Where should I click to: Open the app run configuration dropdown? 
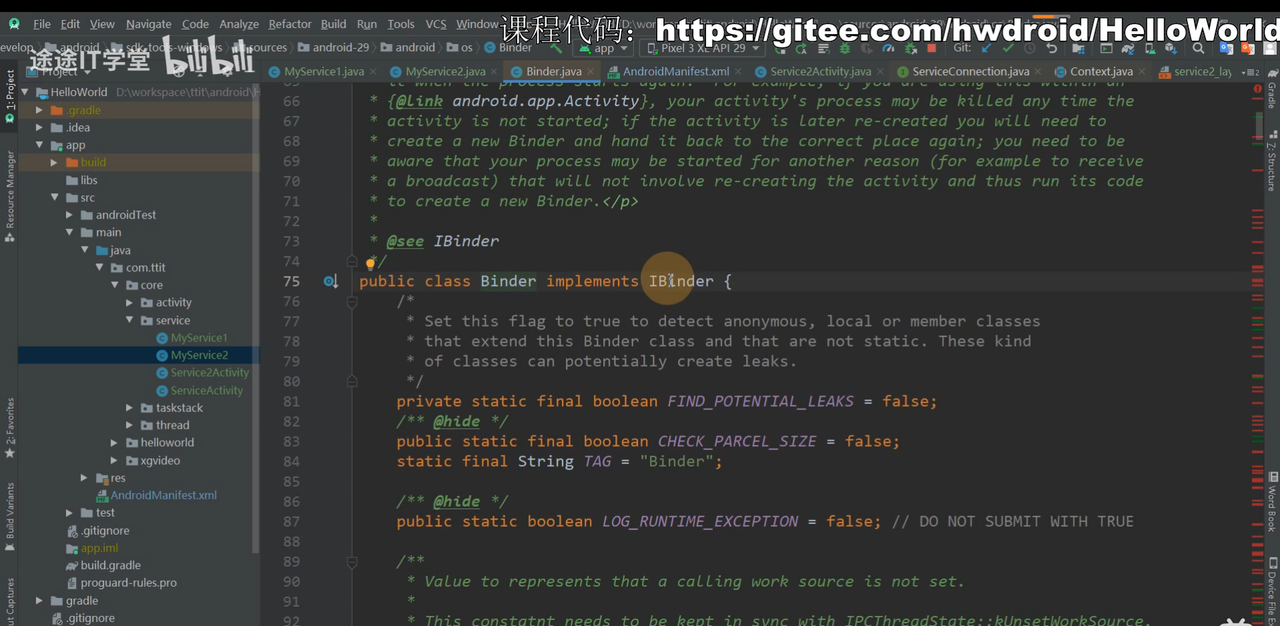[604, 47]
